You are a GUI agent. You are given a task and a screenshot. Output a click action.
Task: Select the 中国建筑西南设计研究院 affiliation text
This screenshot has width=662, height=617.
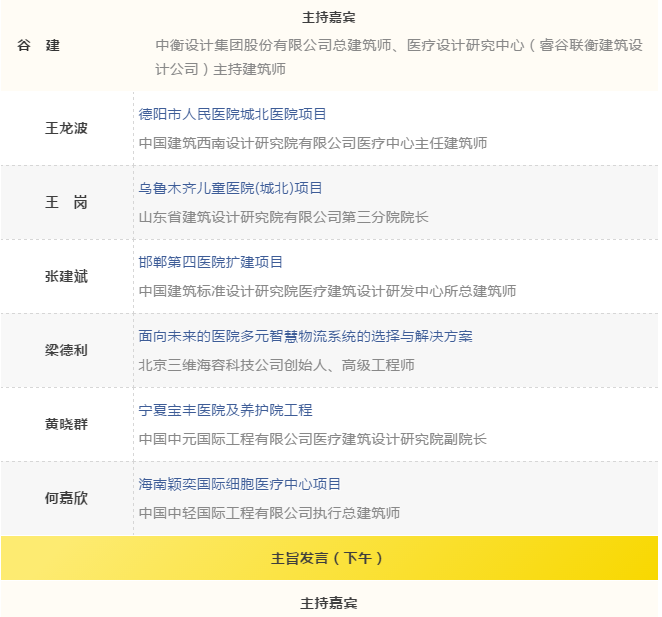pos(313,143)
